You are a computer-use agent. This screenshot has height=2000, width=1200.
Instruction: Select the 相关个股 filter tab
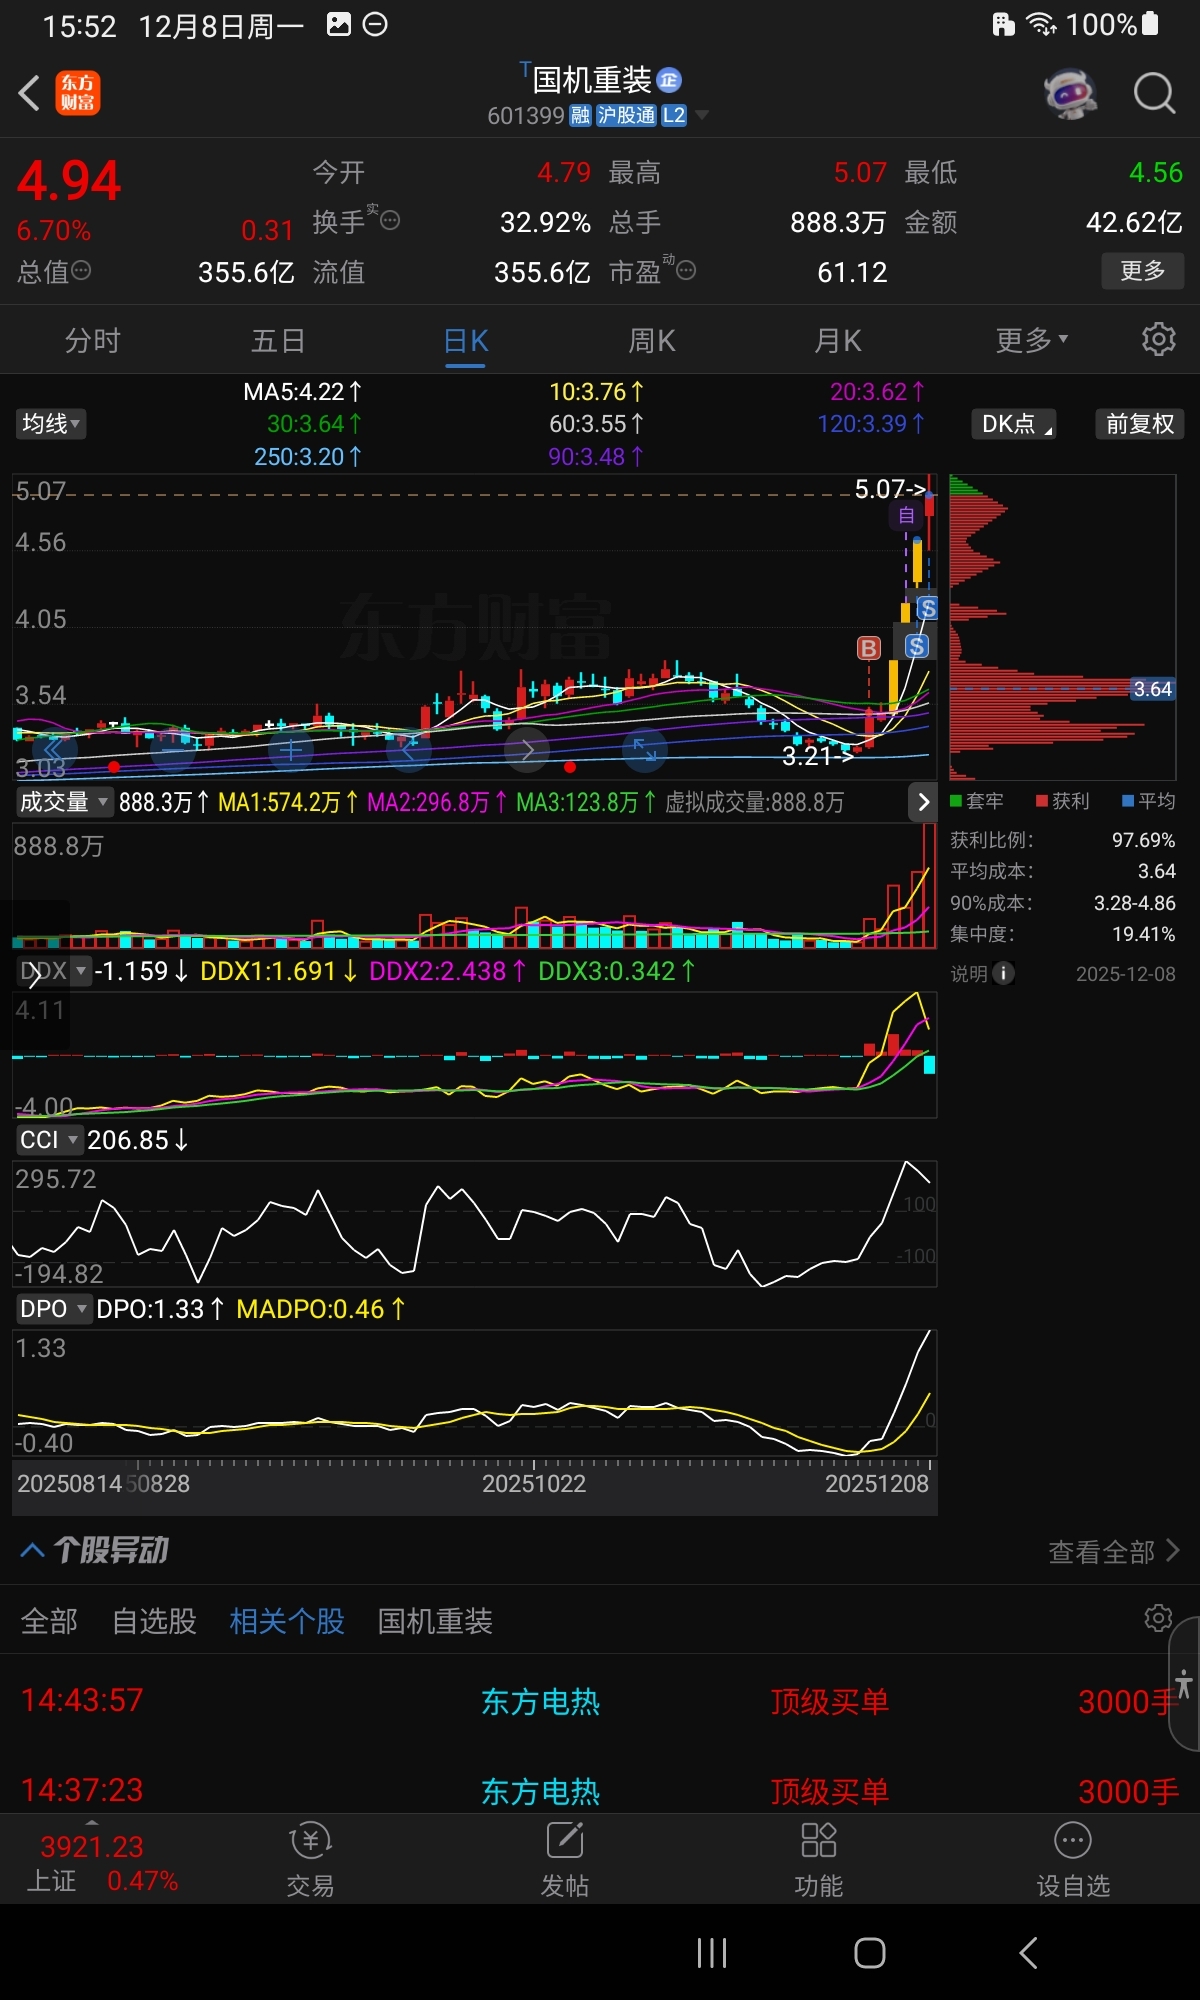point(287,1621)
